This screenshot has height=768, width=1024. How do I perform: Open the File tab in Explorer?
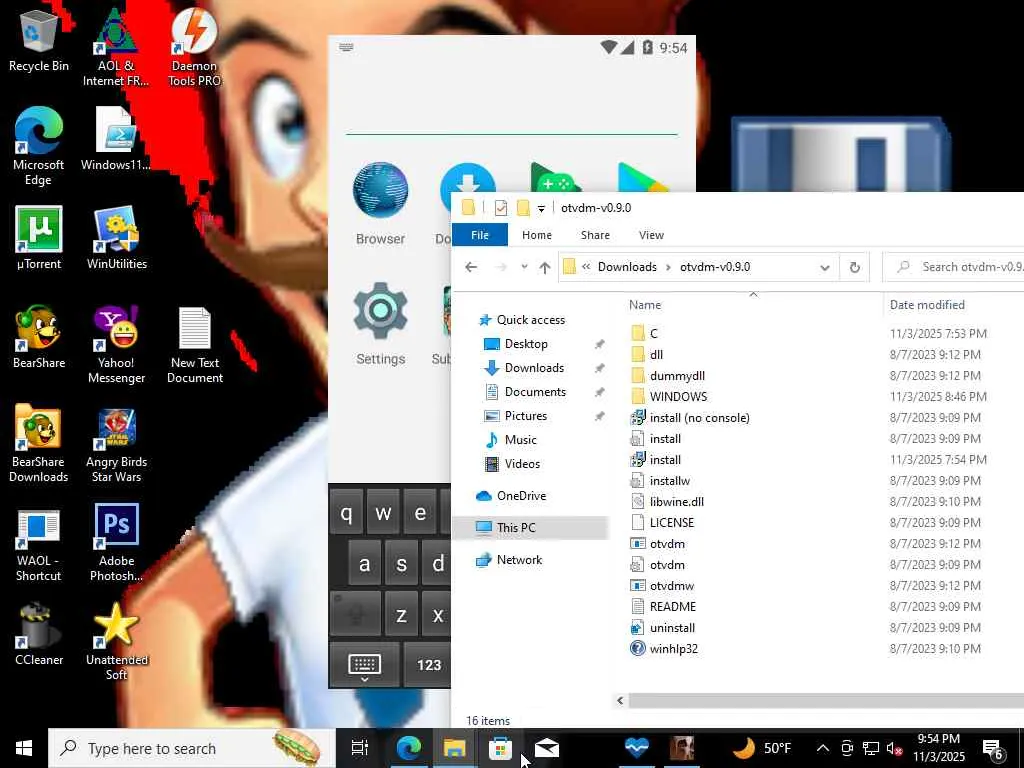click(480, 235)
